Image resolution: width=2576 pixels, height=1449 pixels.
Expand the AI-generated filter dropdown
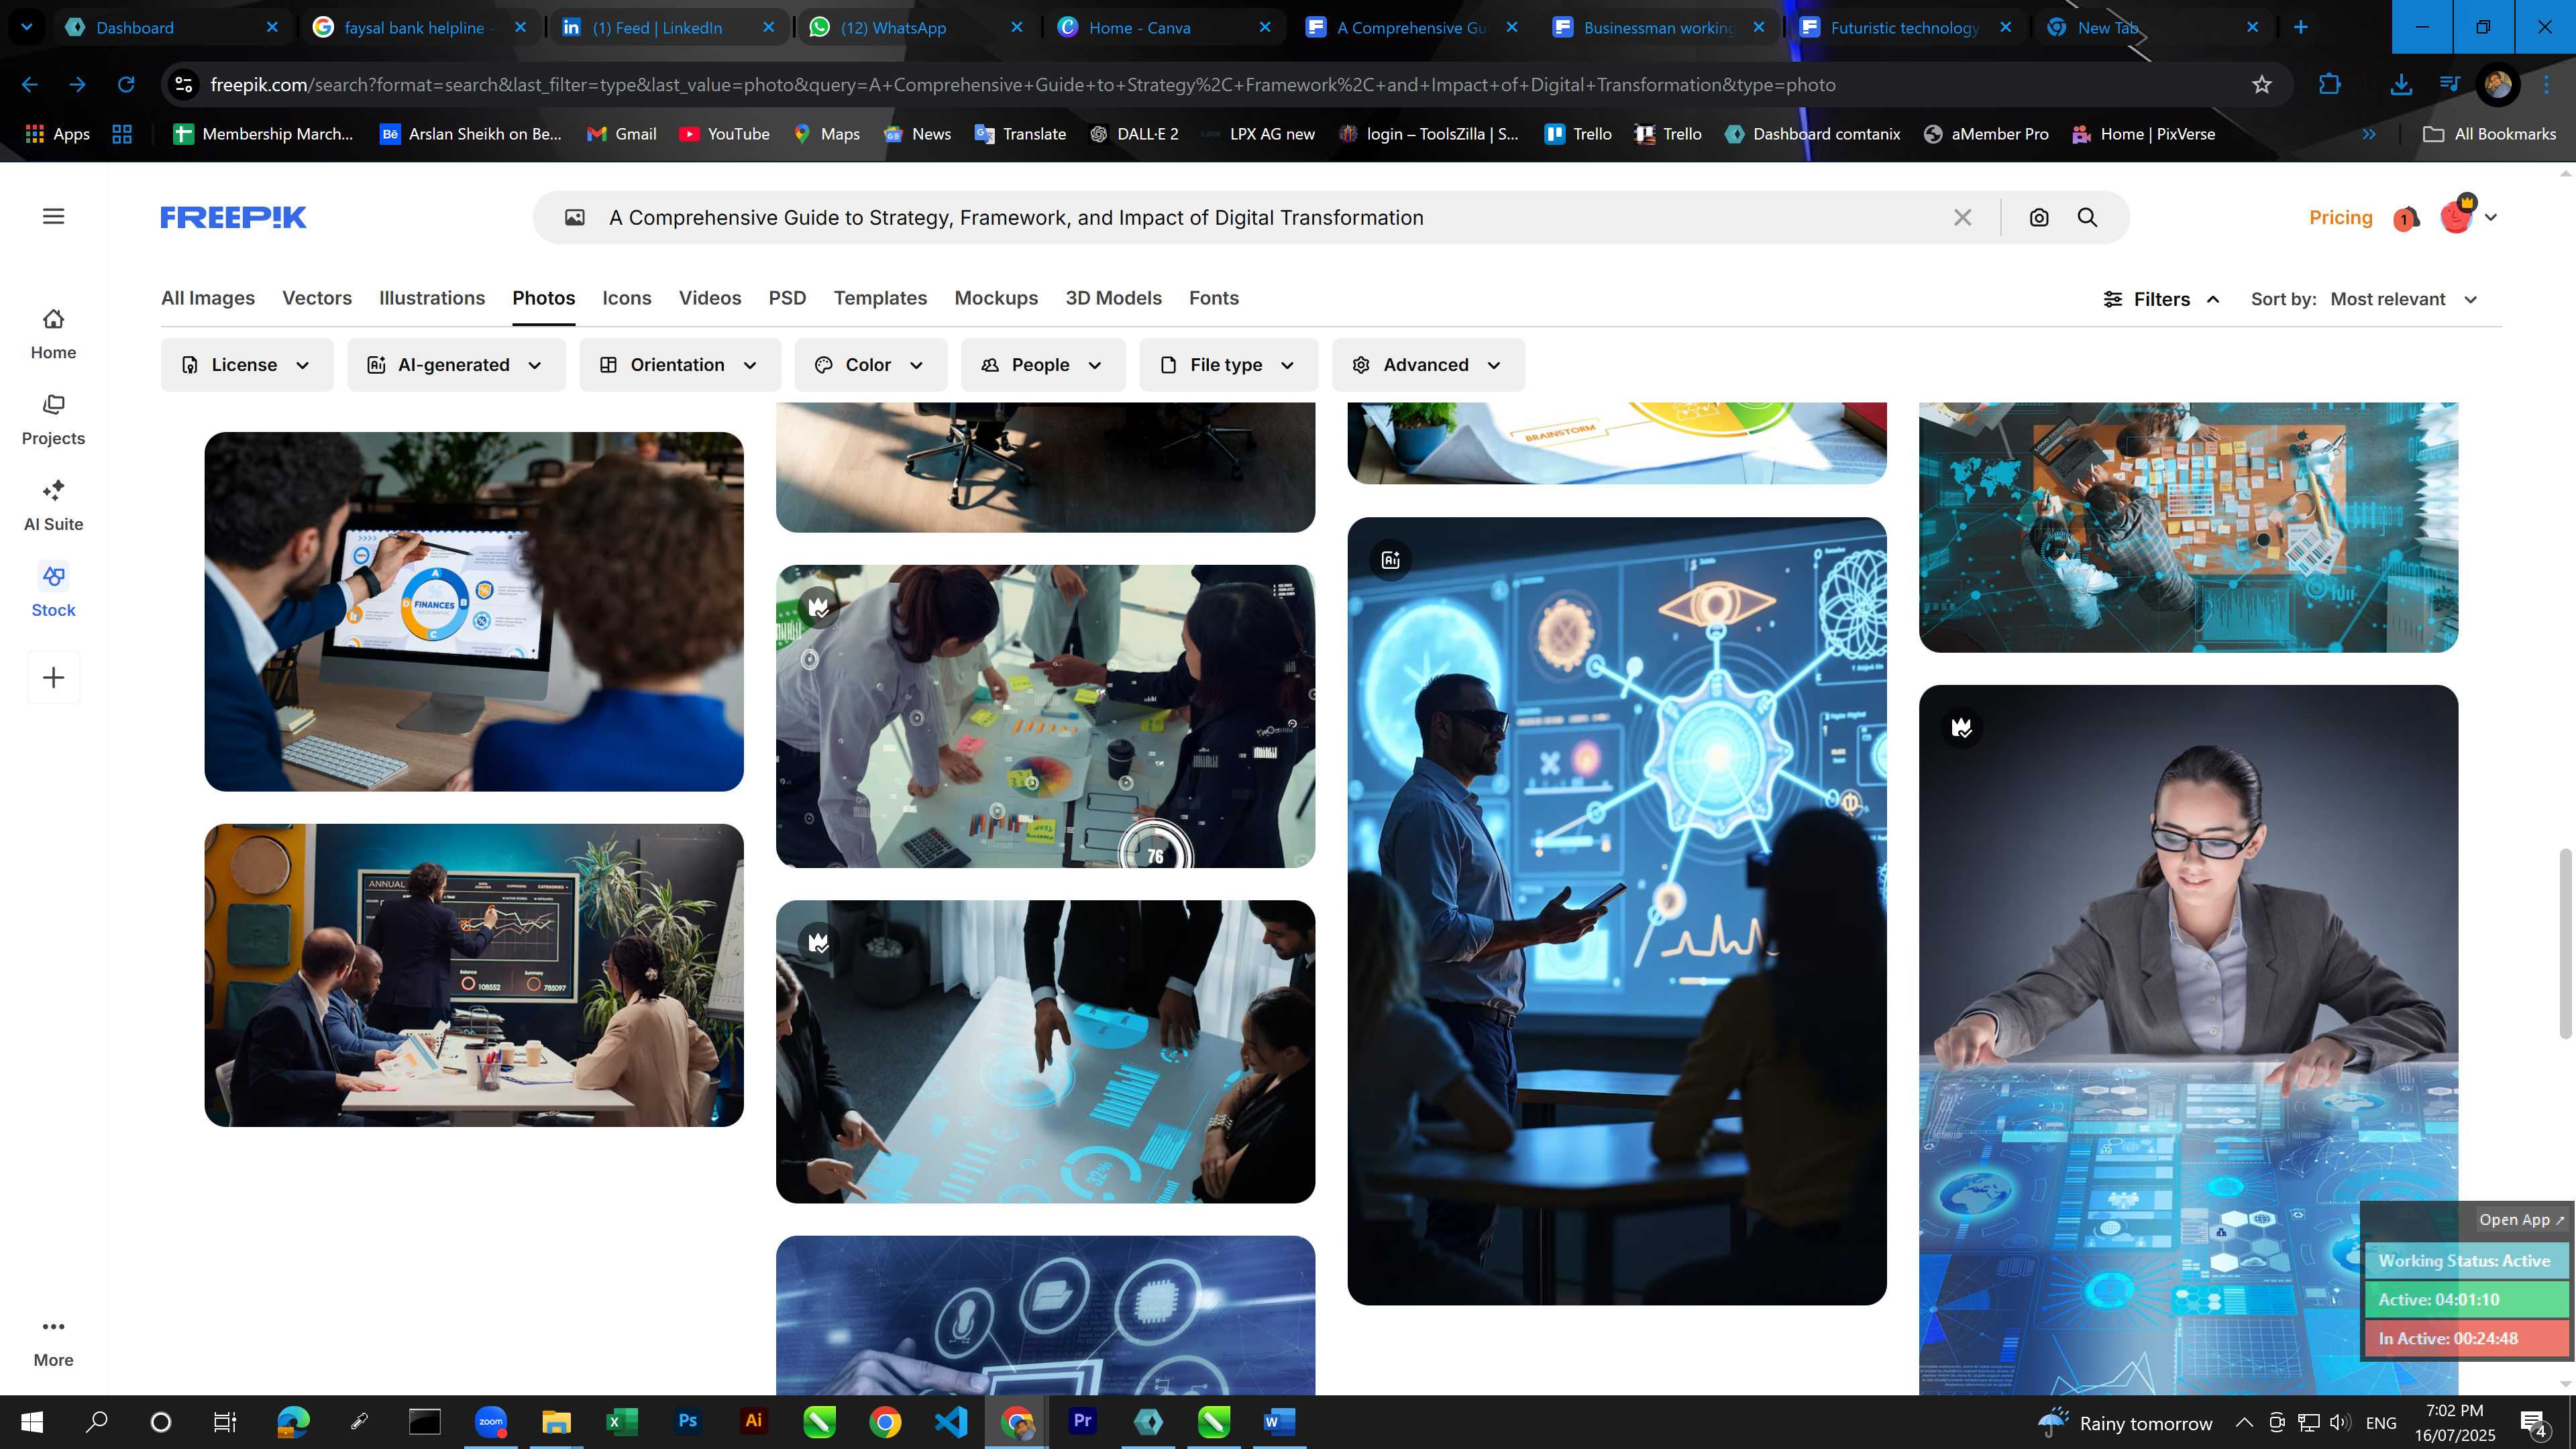click(x=456, y=365)
